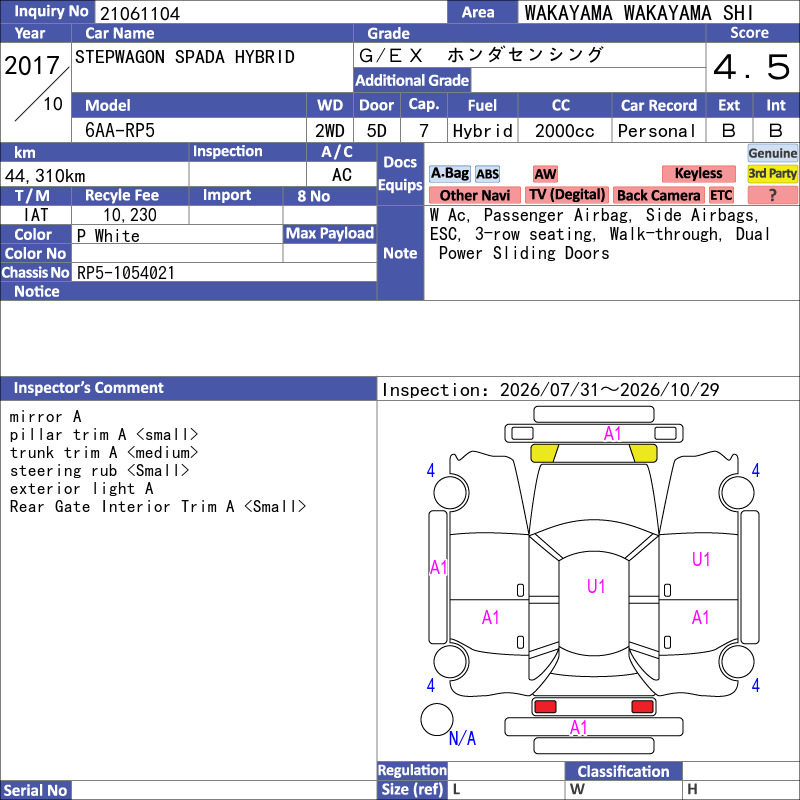Click the ETC equipment badge

(721, 195)
